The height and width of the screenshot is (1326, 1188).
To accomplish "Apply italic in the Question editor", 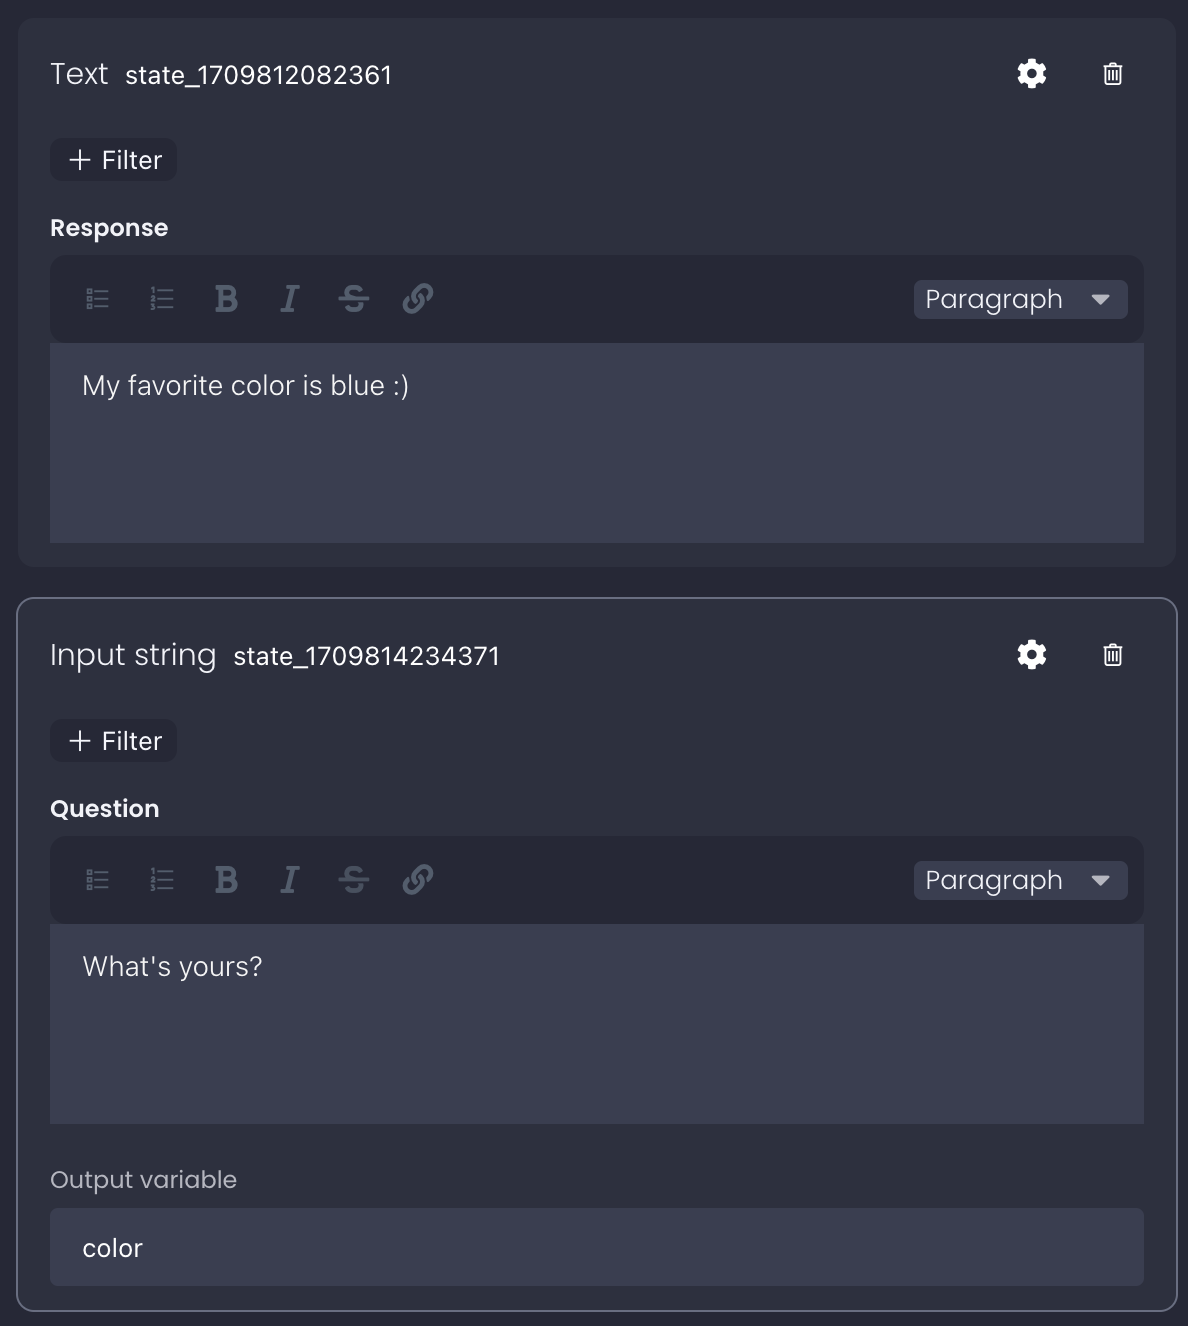I will (290, 880).
